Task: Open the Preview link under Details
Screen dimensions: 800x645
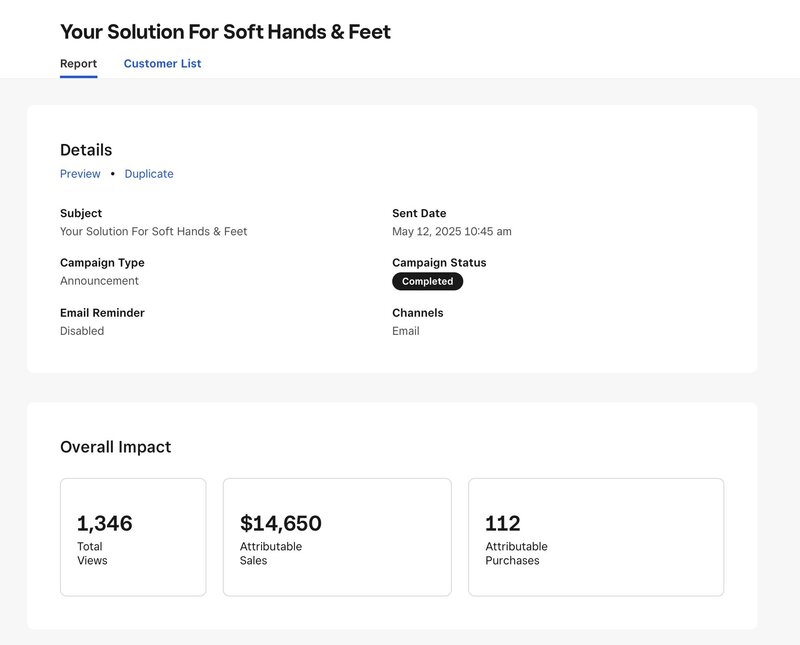Action: [80, 174]
